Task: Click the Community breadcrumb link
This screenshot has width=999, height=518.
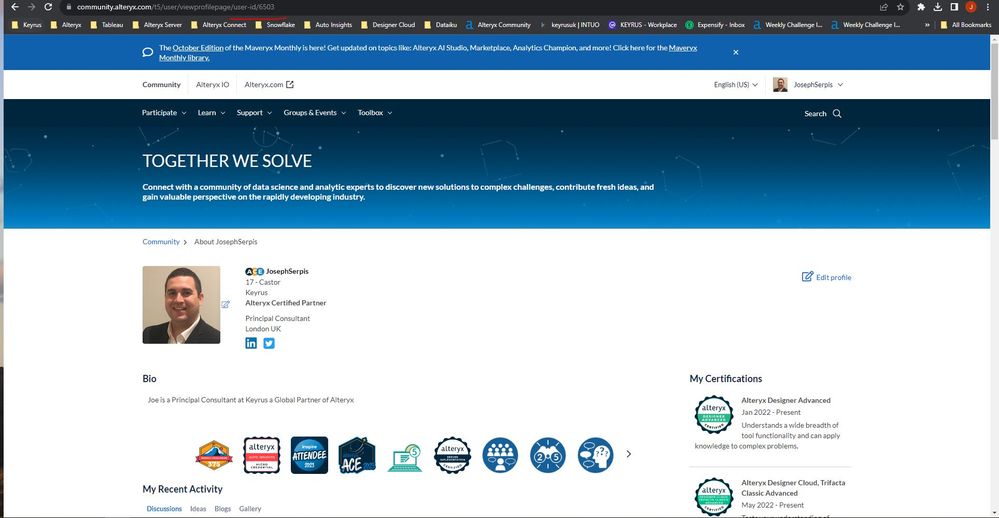Action: (161, 242)
